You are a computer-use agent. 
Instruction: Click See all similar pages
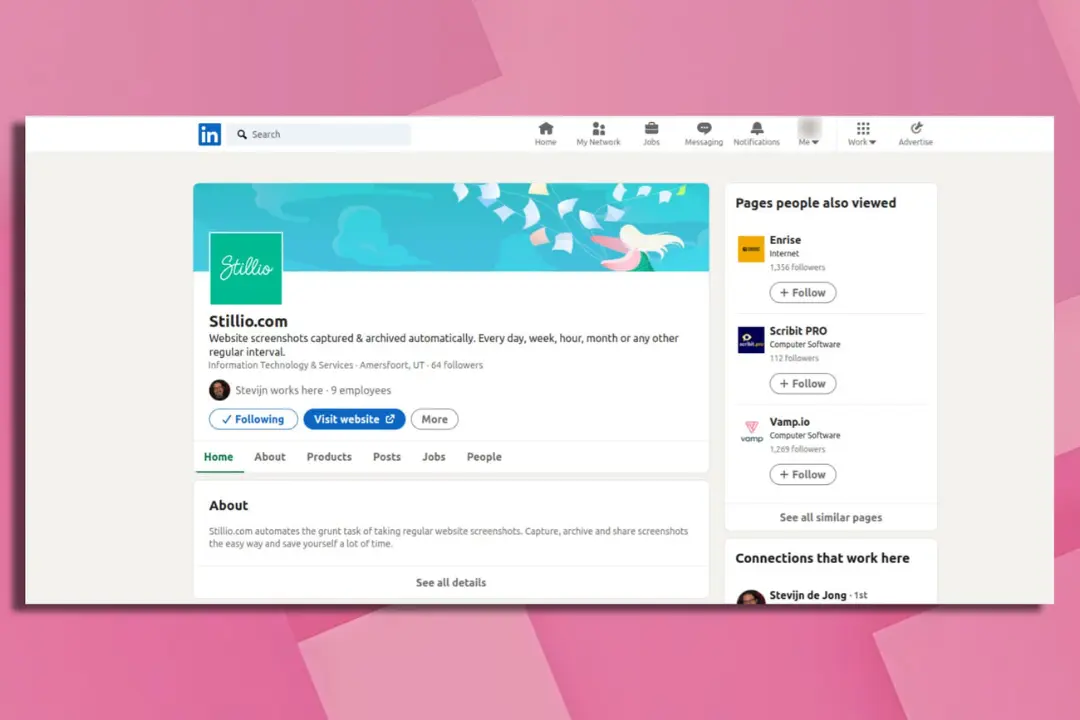831,517
